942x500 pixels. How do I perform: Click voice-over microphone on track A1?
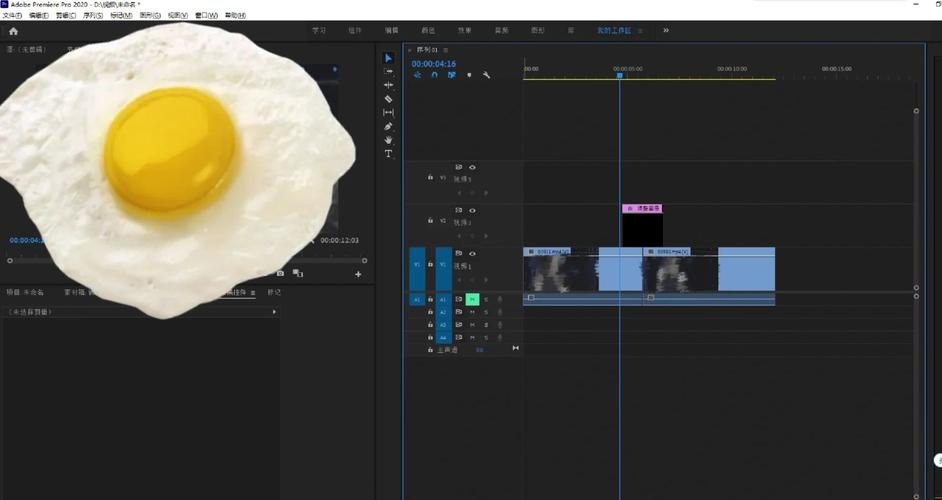[500, 299]
